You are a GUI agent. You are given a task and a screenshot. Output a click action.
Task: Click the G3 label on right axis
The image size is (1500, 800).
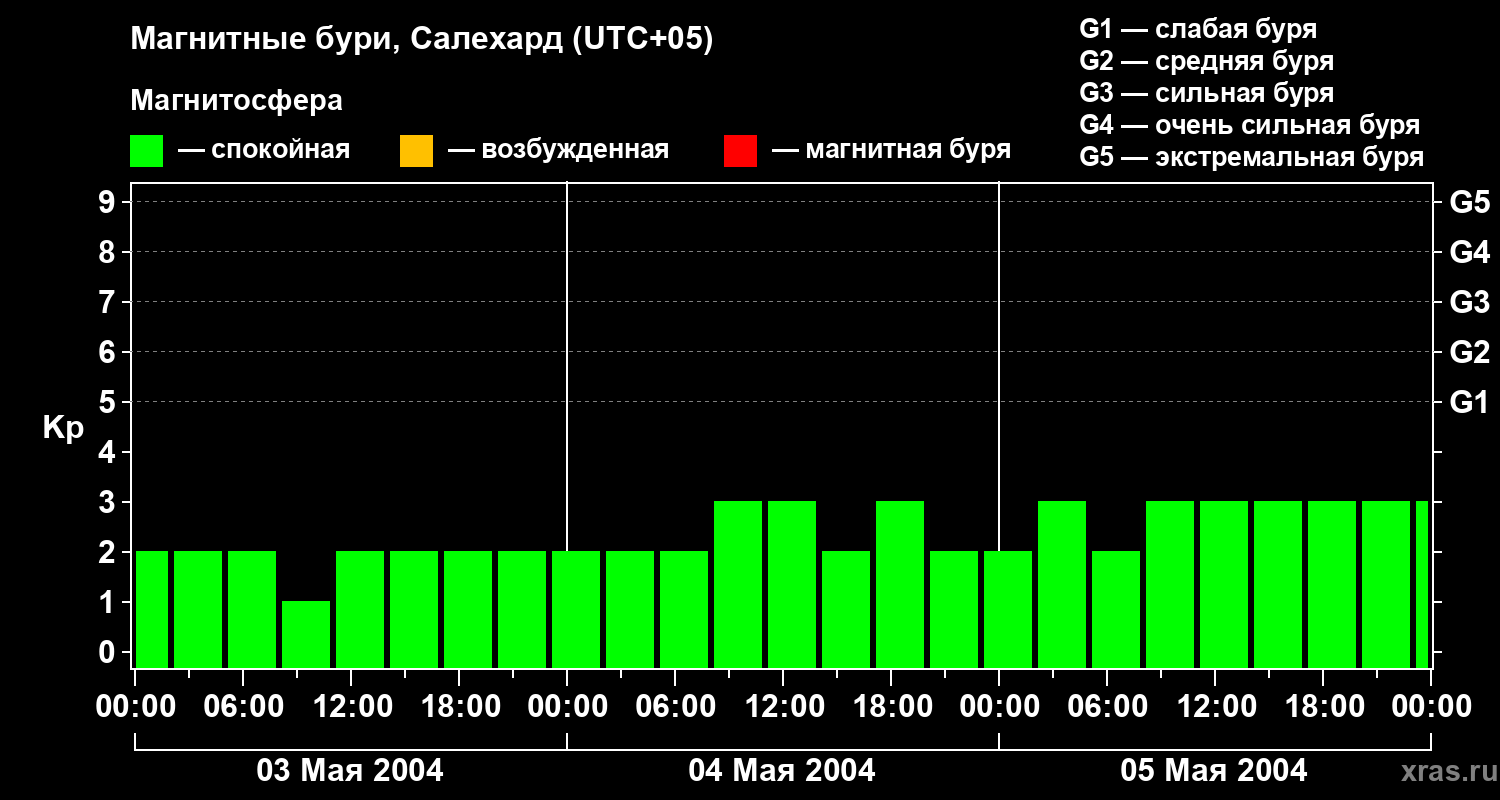(x=1470, y=302)
